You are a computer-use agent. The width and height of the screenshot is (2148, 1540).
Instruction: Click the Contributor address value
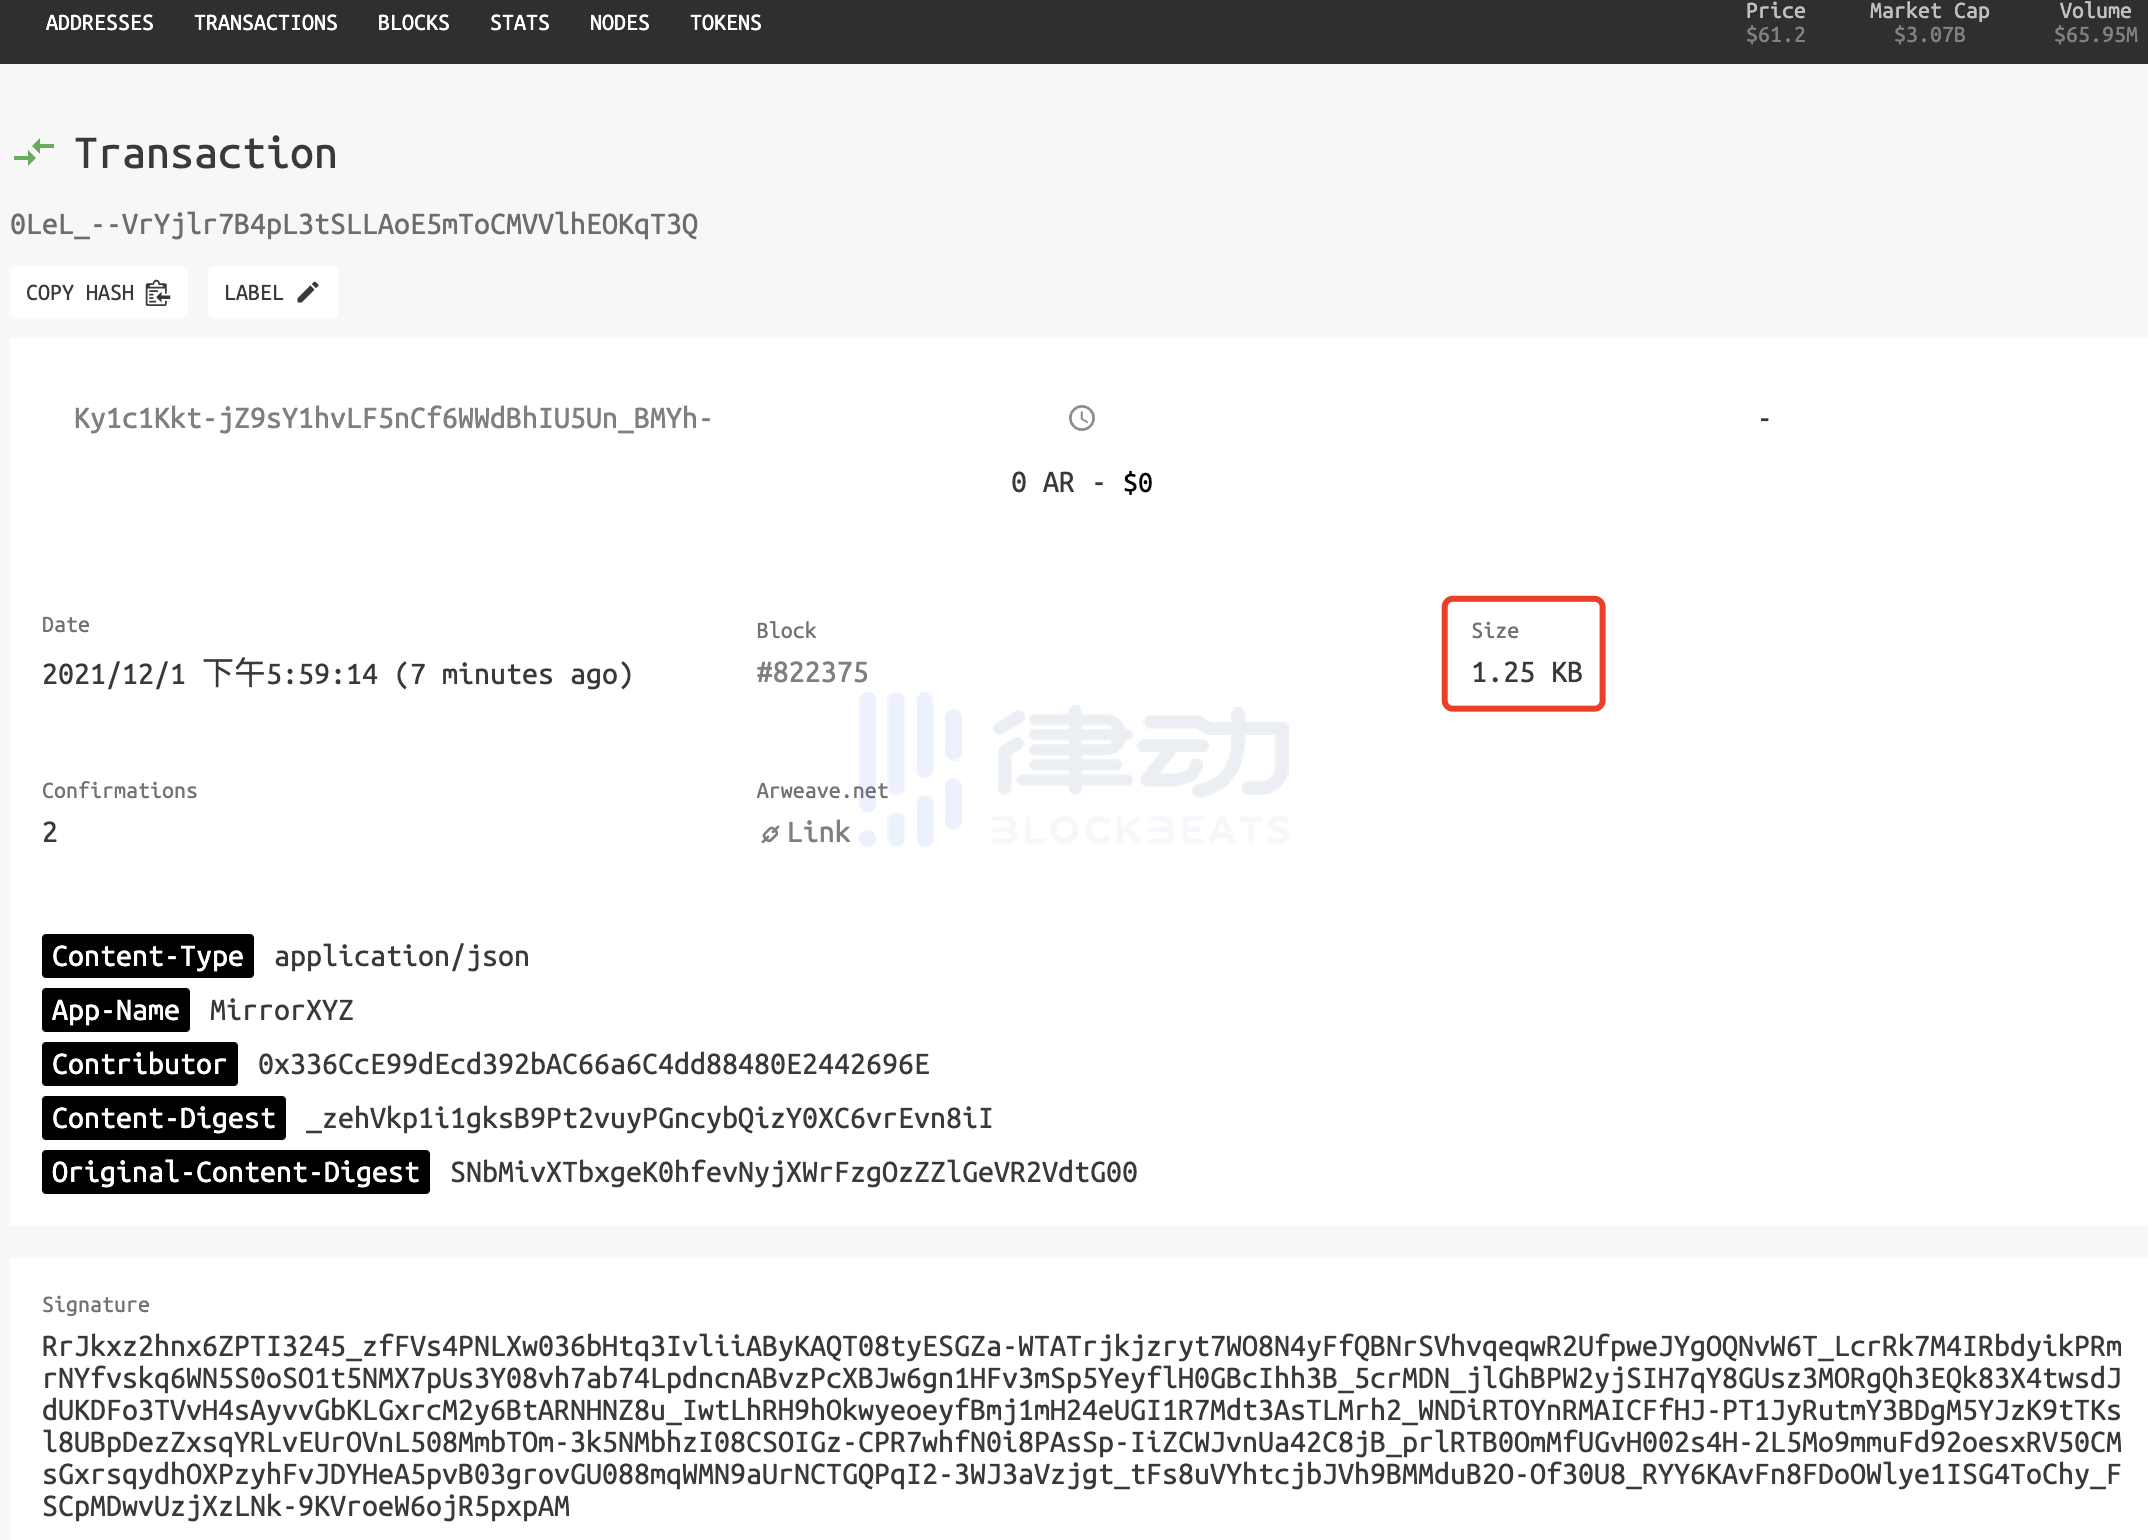(593, 1064)
